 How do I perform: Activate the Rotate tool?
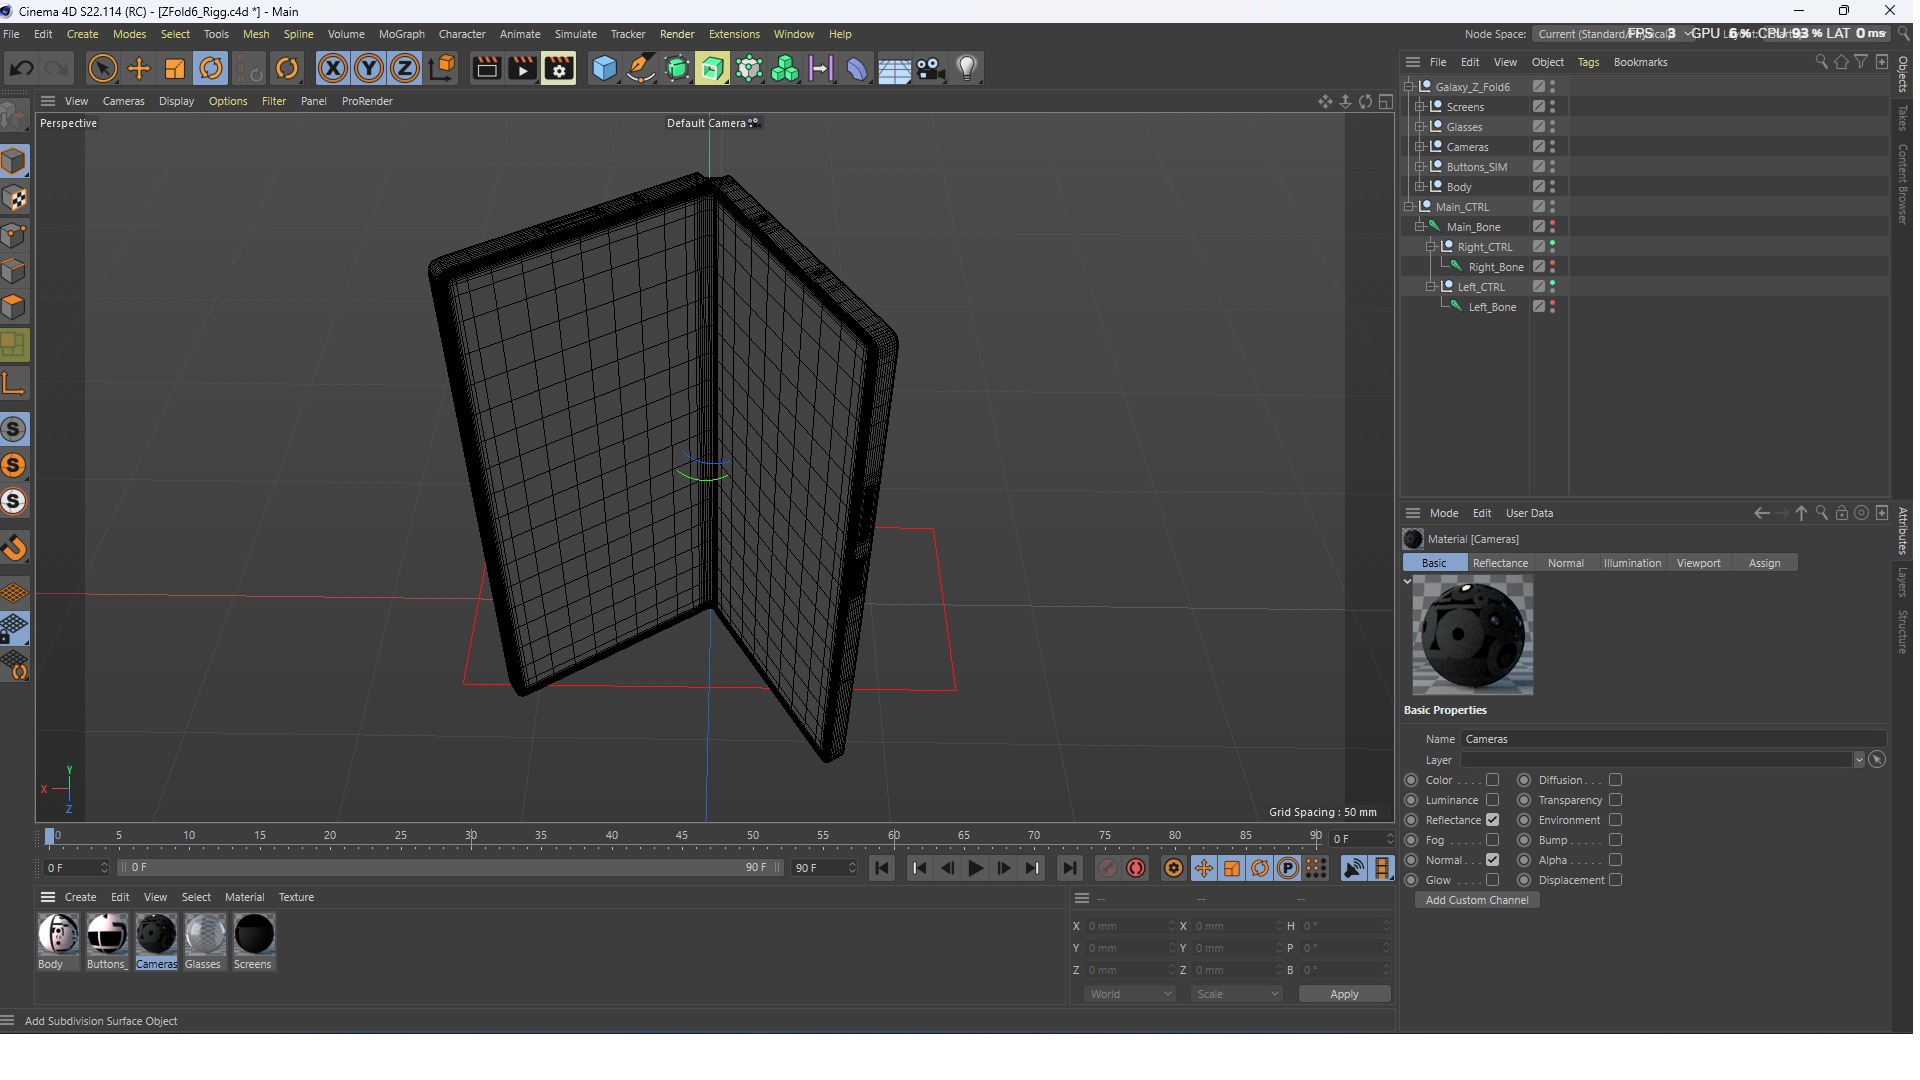211,69
